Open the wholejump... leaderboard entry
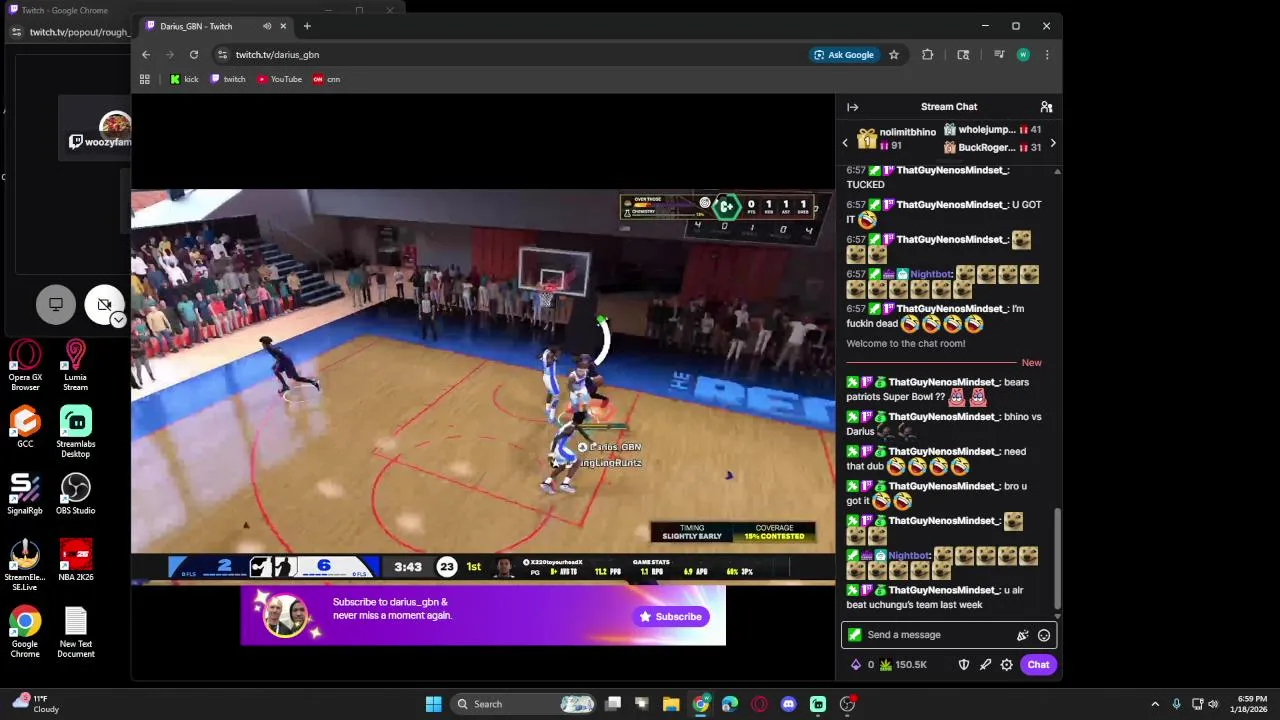 coord(992,130)
